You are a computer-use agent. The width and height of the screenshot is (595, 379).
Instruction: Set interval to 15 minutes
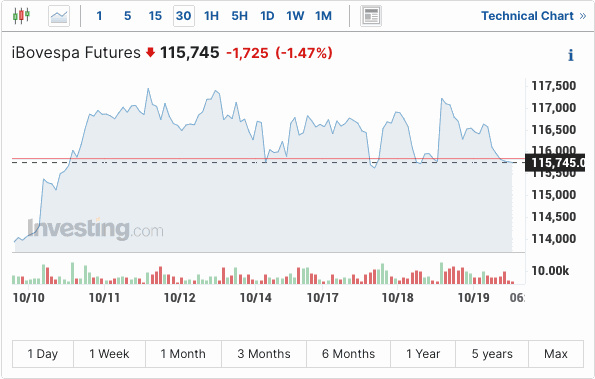pos(155,16)
